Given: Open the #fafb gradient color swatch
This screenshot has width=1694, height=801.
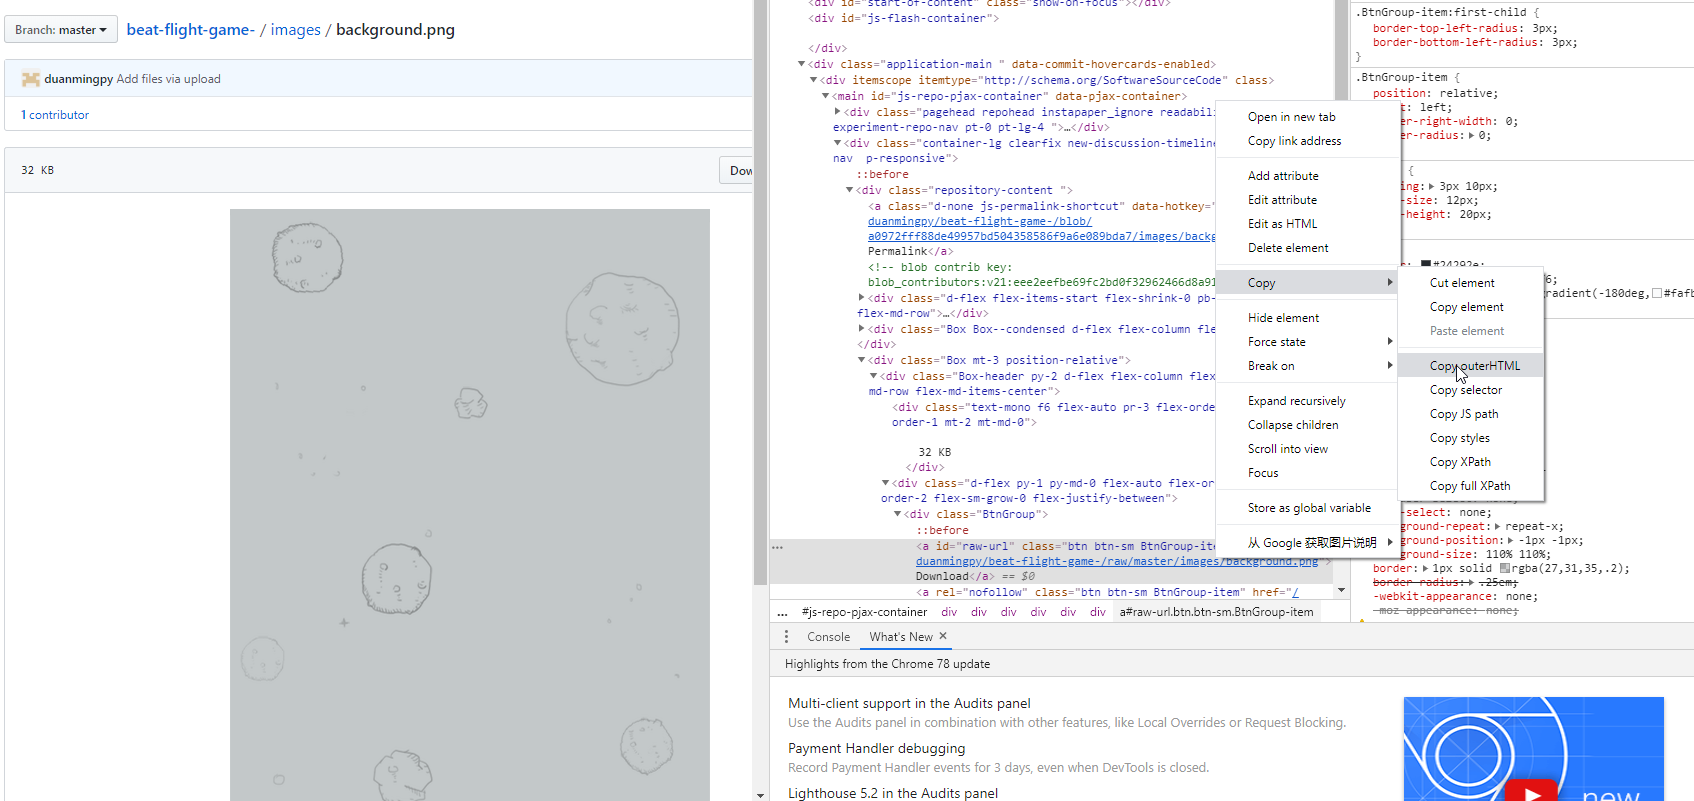Looking at the screenshot, I should (1657, 293).
